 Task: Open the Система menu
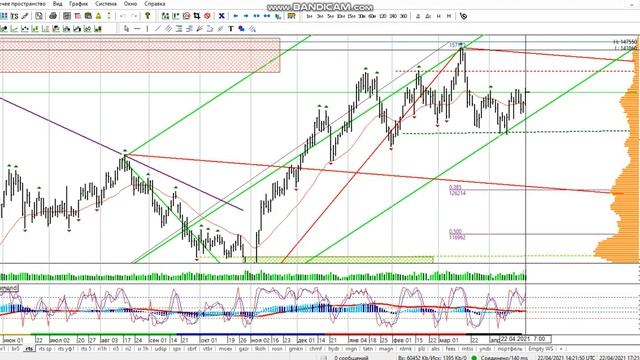pos(106,4)
